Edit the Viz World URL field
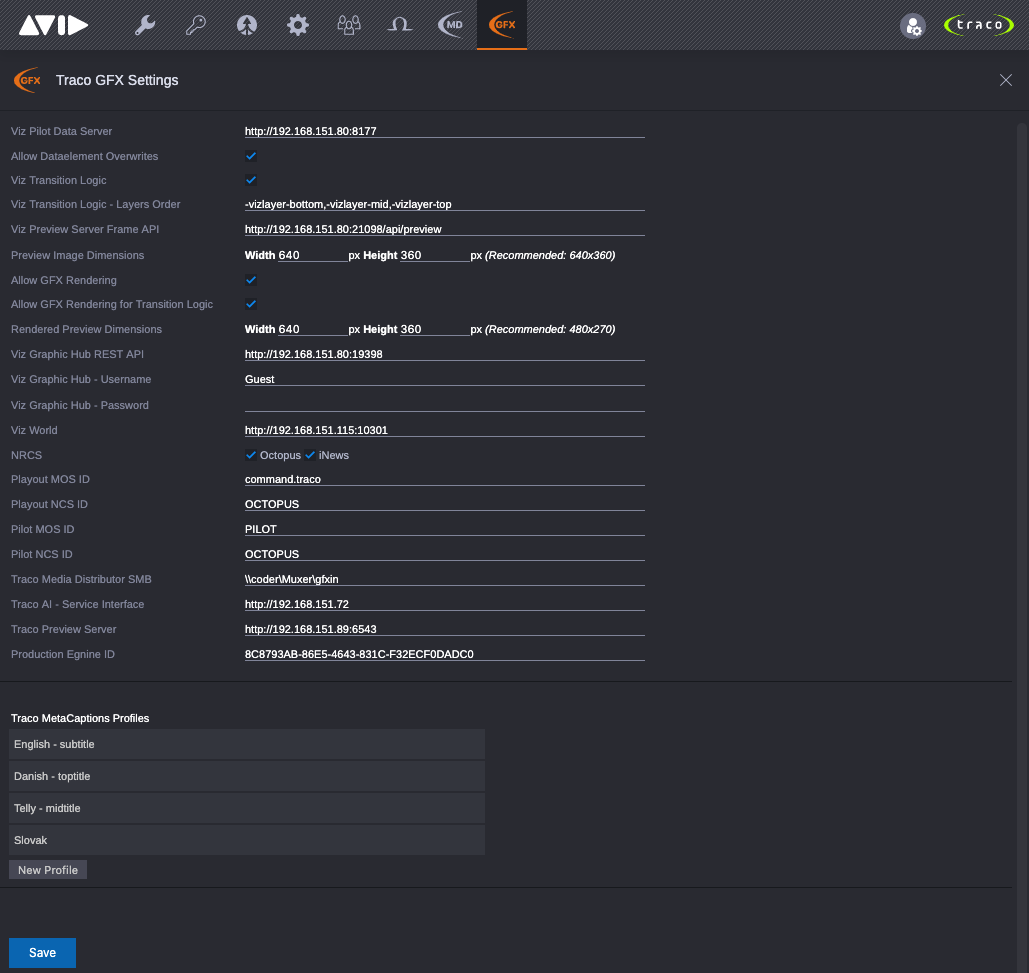 [x=444, y=430]
